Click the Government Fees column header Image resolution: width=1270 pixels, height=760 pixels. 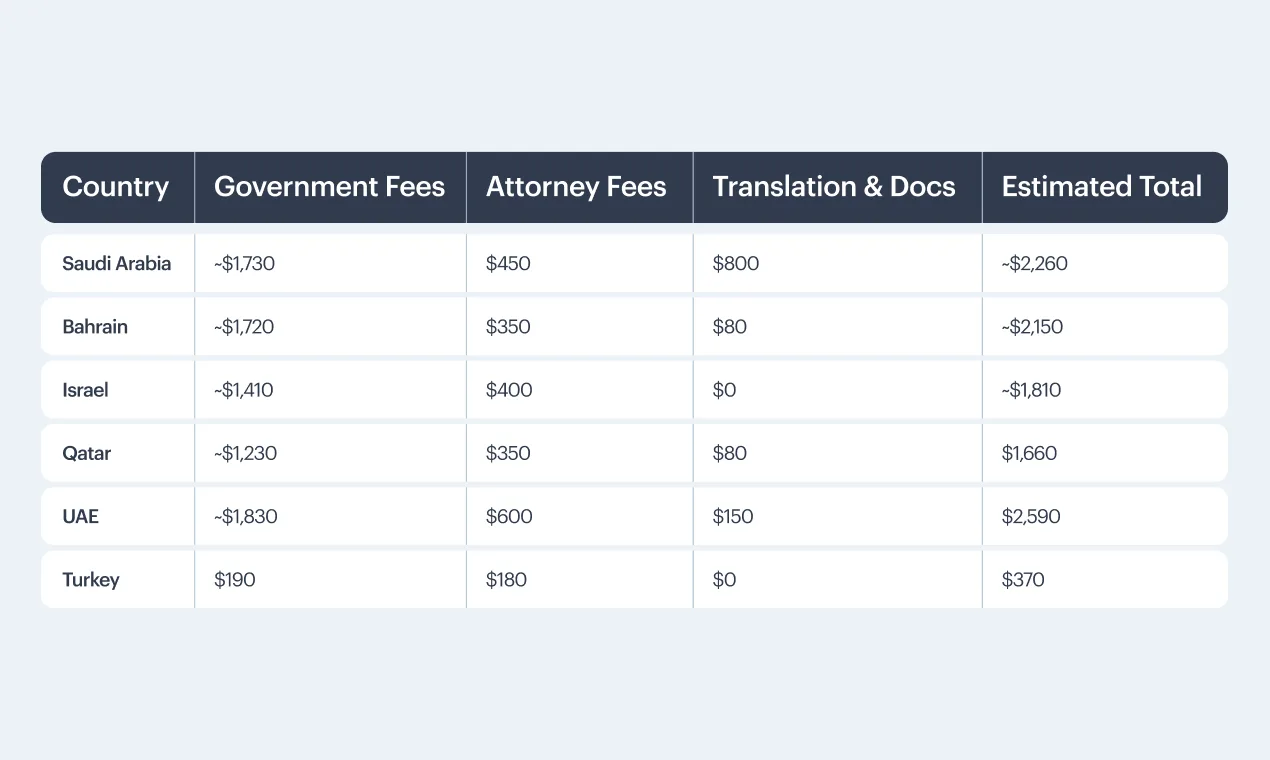pyautogui.click(x=329, y=187)
